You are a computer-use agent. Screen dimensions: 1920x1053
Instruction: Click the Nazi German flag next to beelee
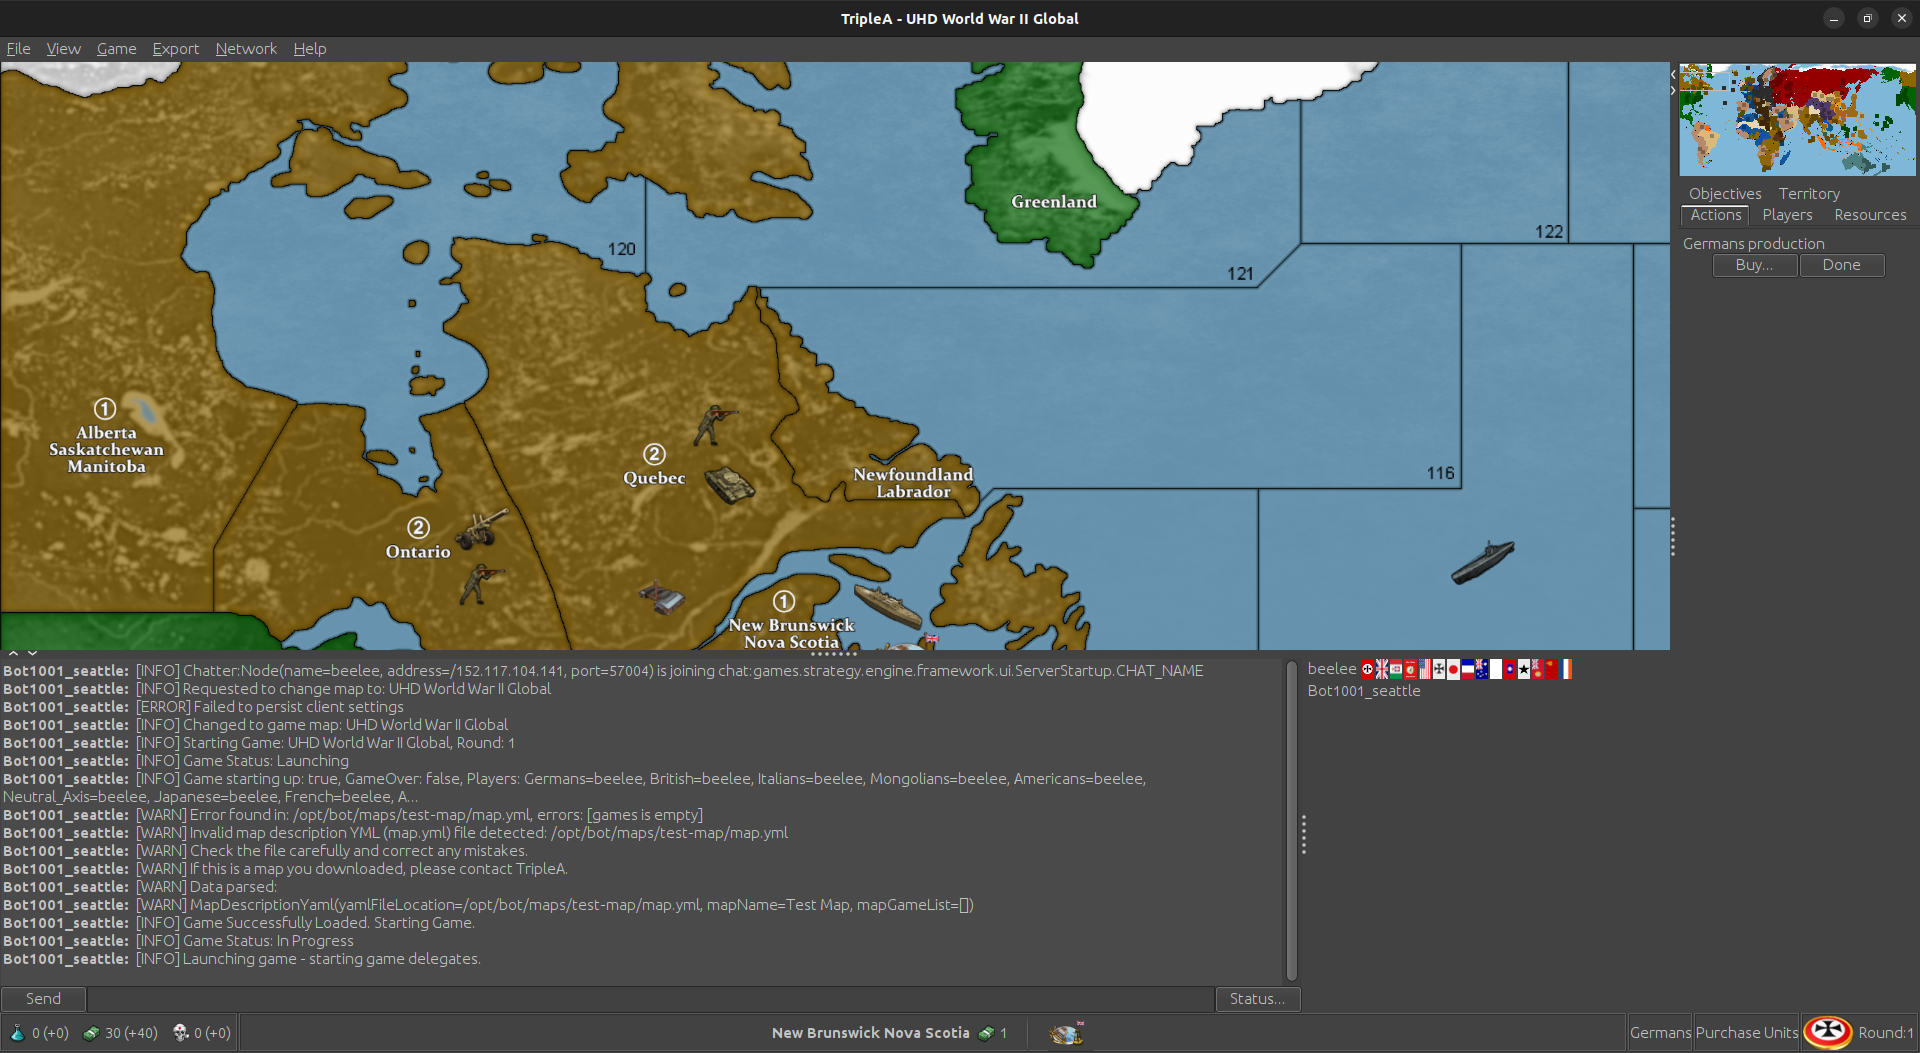tap(1367, 669)
